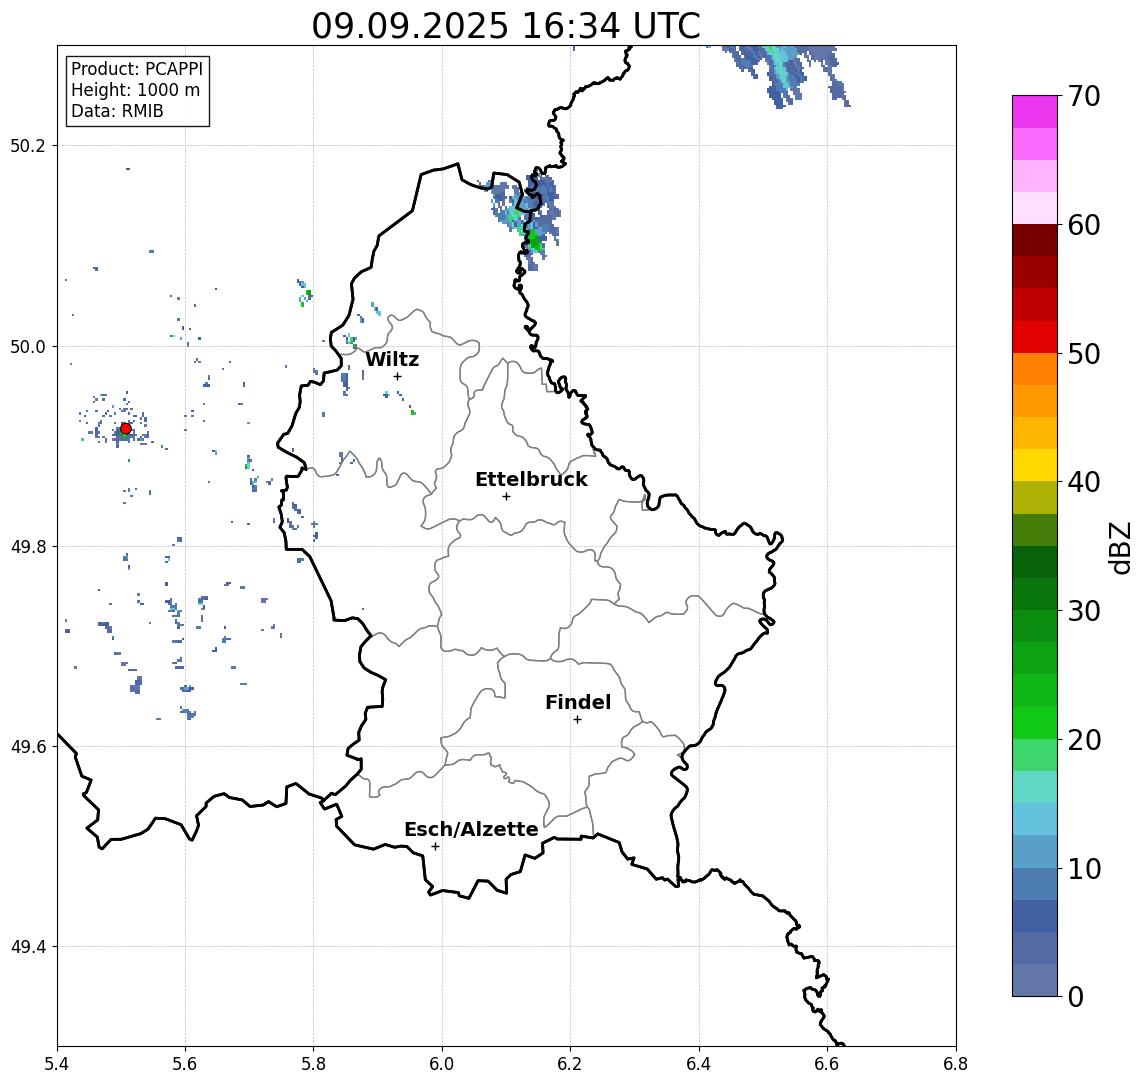Click the Wiltz label
Viewport: 1145px width, 1084px height.
pyautogui.click(x=392, y=359)
